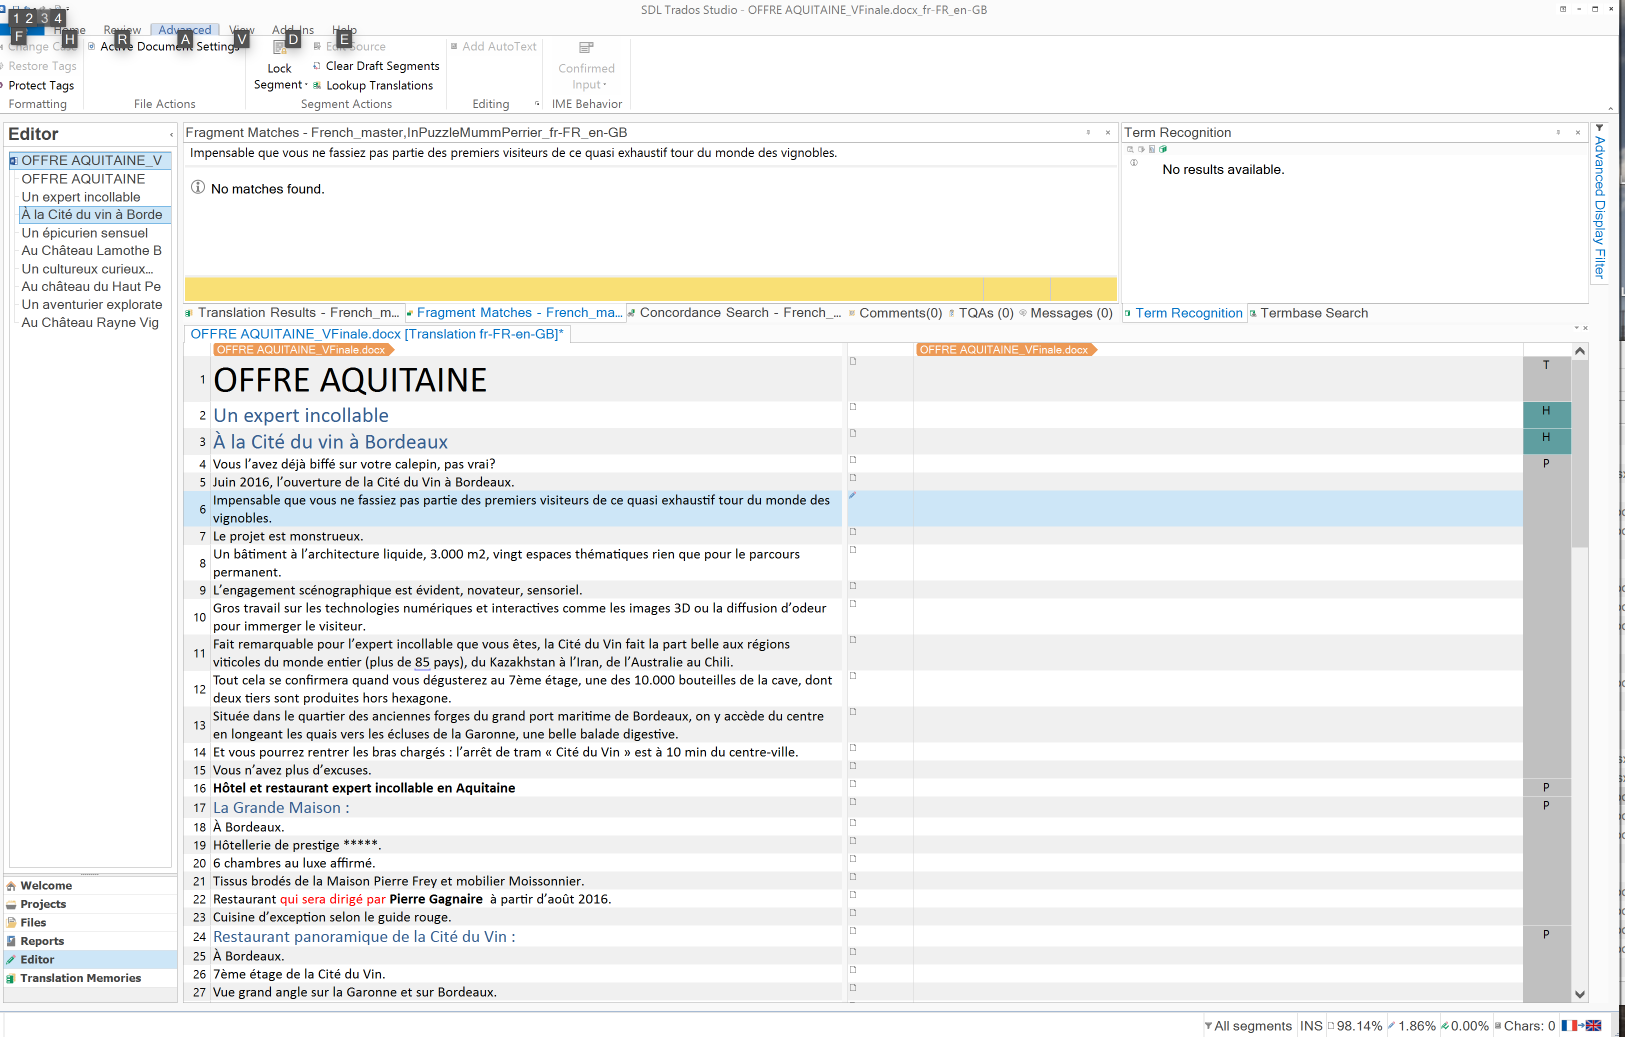This screenshot has height=1037, width=1625.
Task: Switch to the Termbase Search tab
Action: pos(1313,313)
